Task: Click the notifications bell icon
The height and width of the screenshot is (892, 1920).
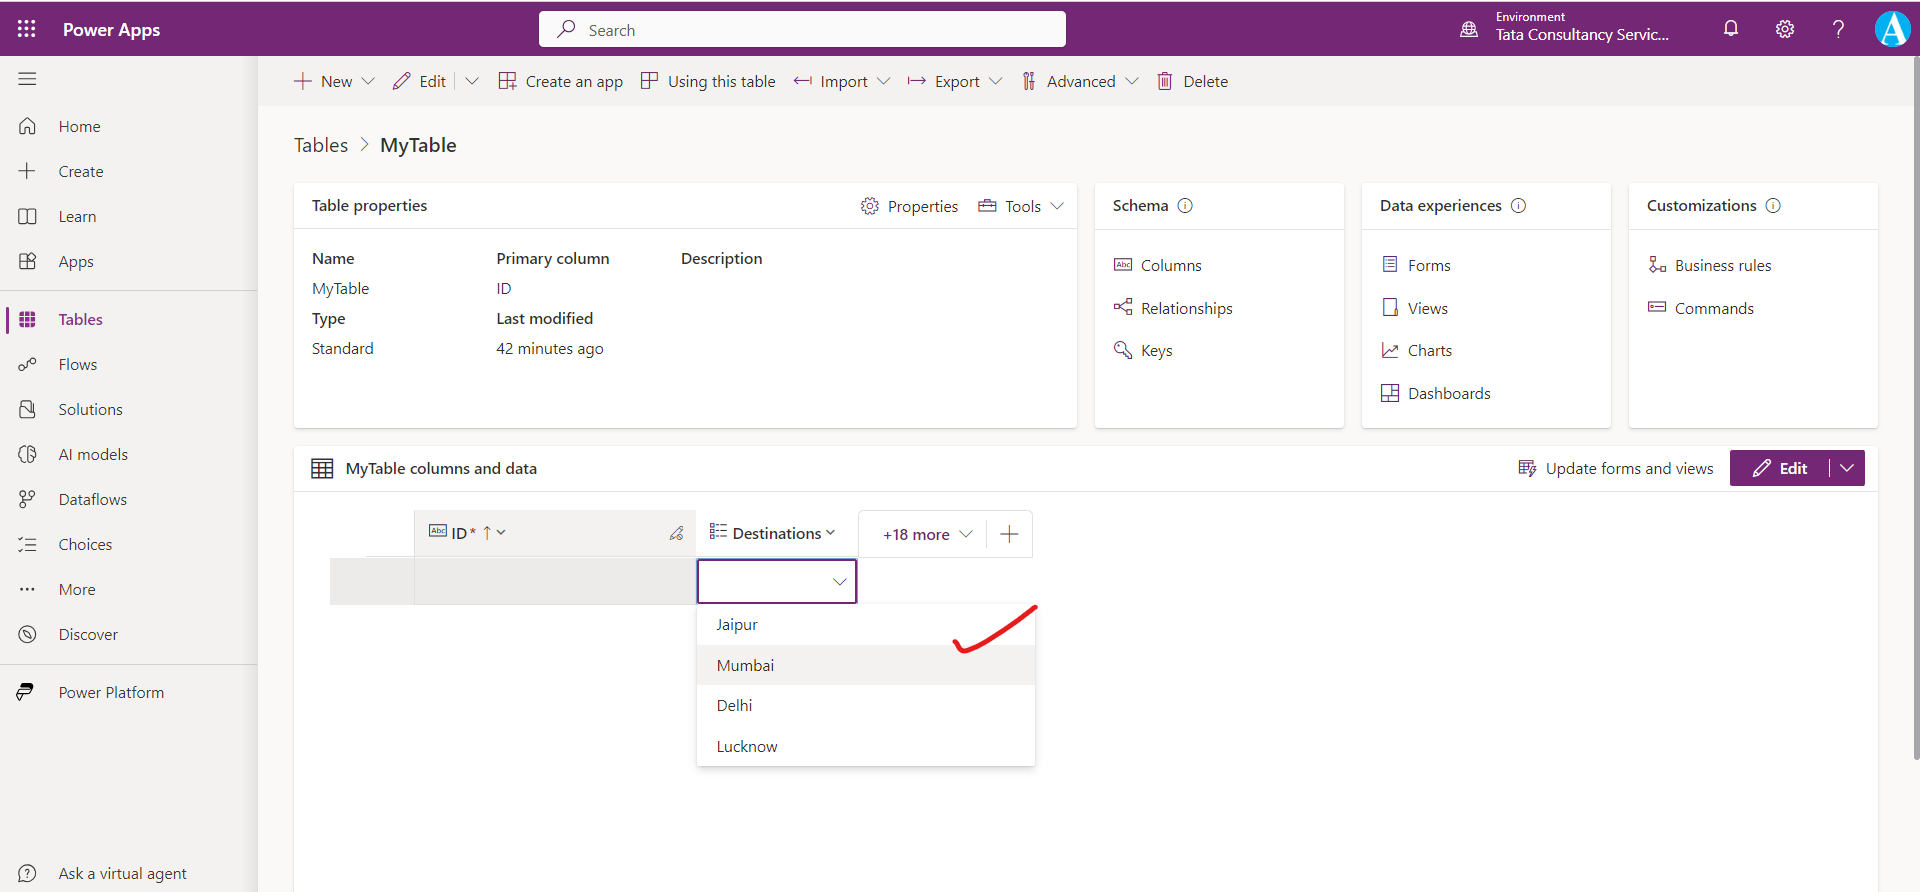Action: pyautogui.click(x=1731, y=29)
